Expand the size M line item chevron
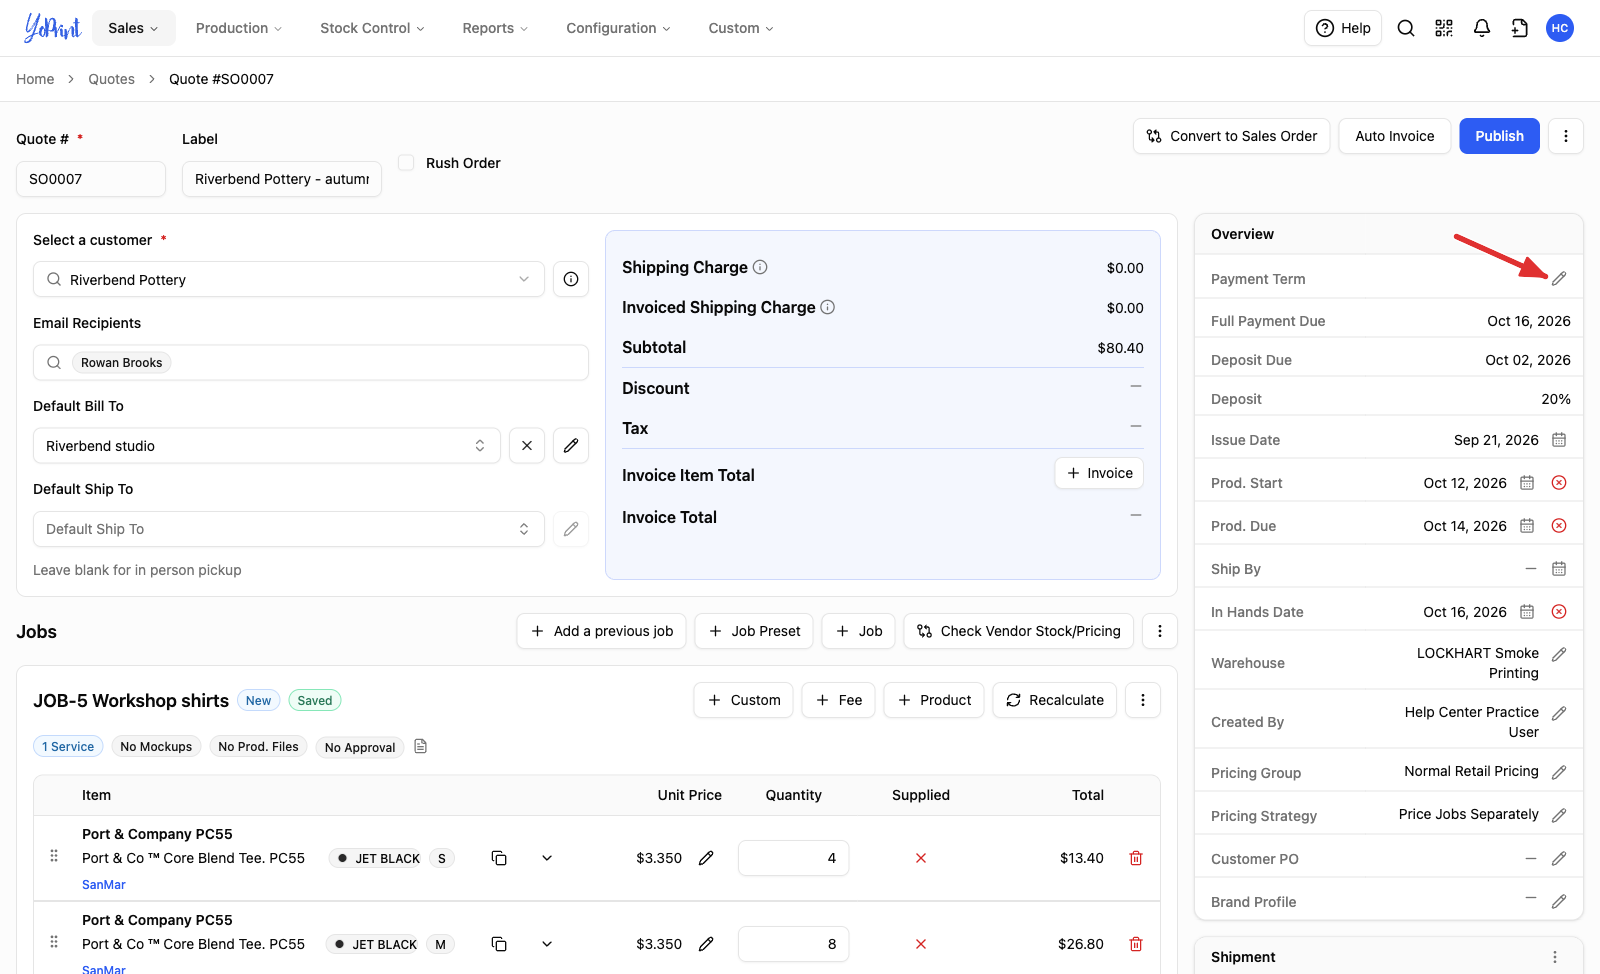 (x=547, y=944)
